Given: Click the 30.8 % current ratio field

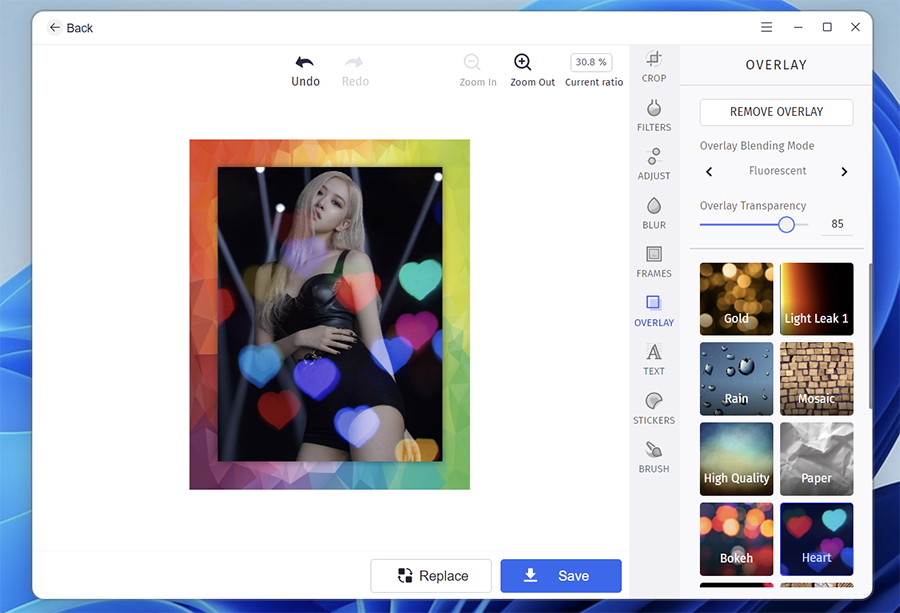Looking at the screenshot, I should click(591, 62).
